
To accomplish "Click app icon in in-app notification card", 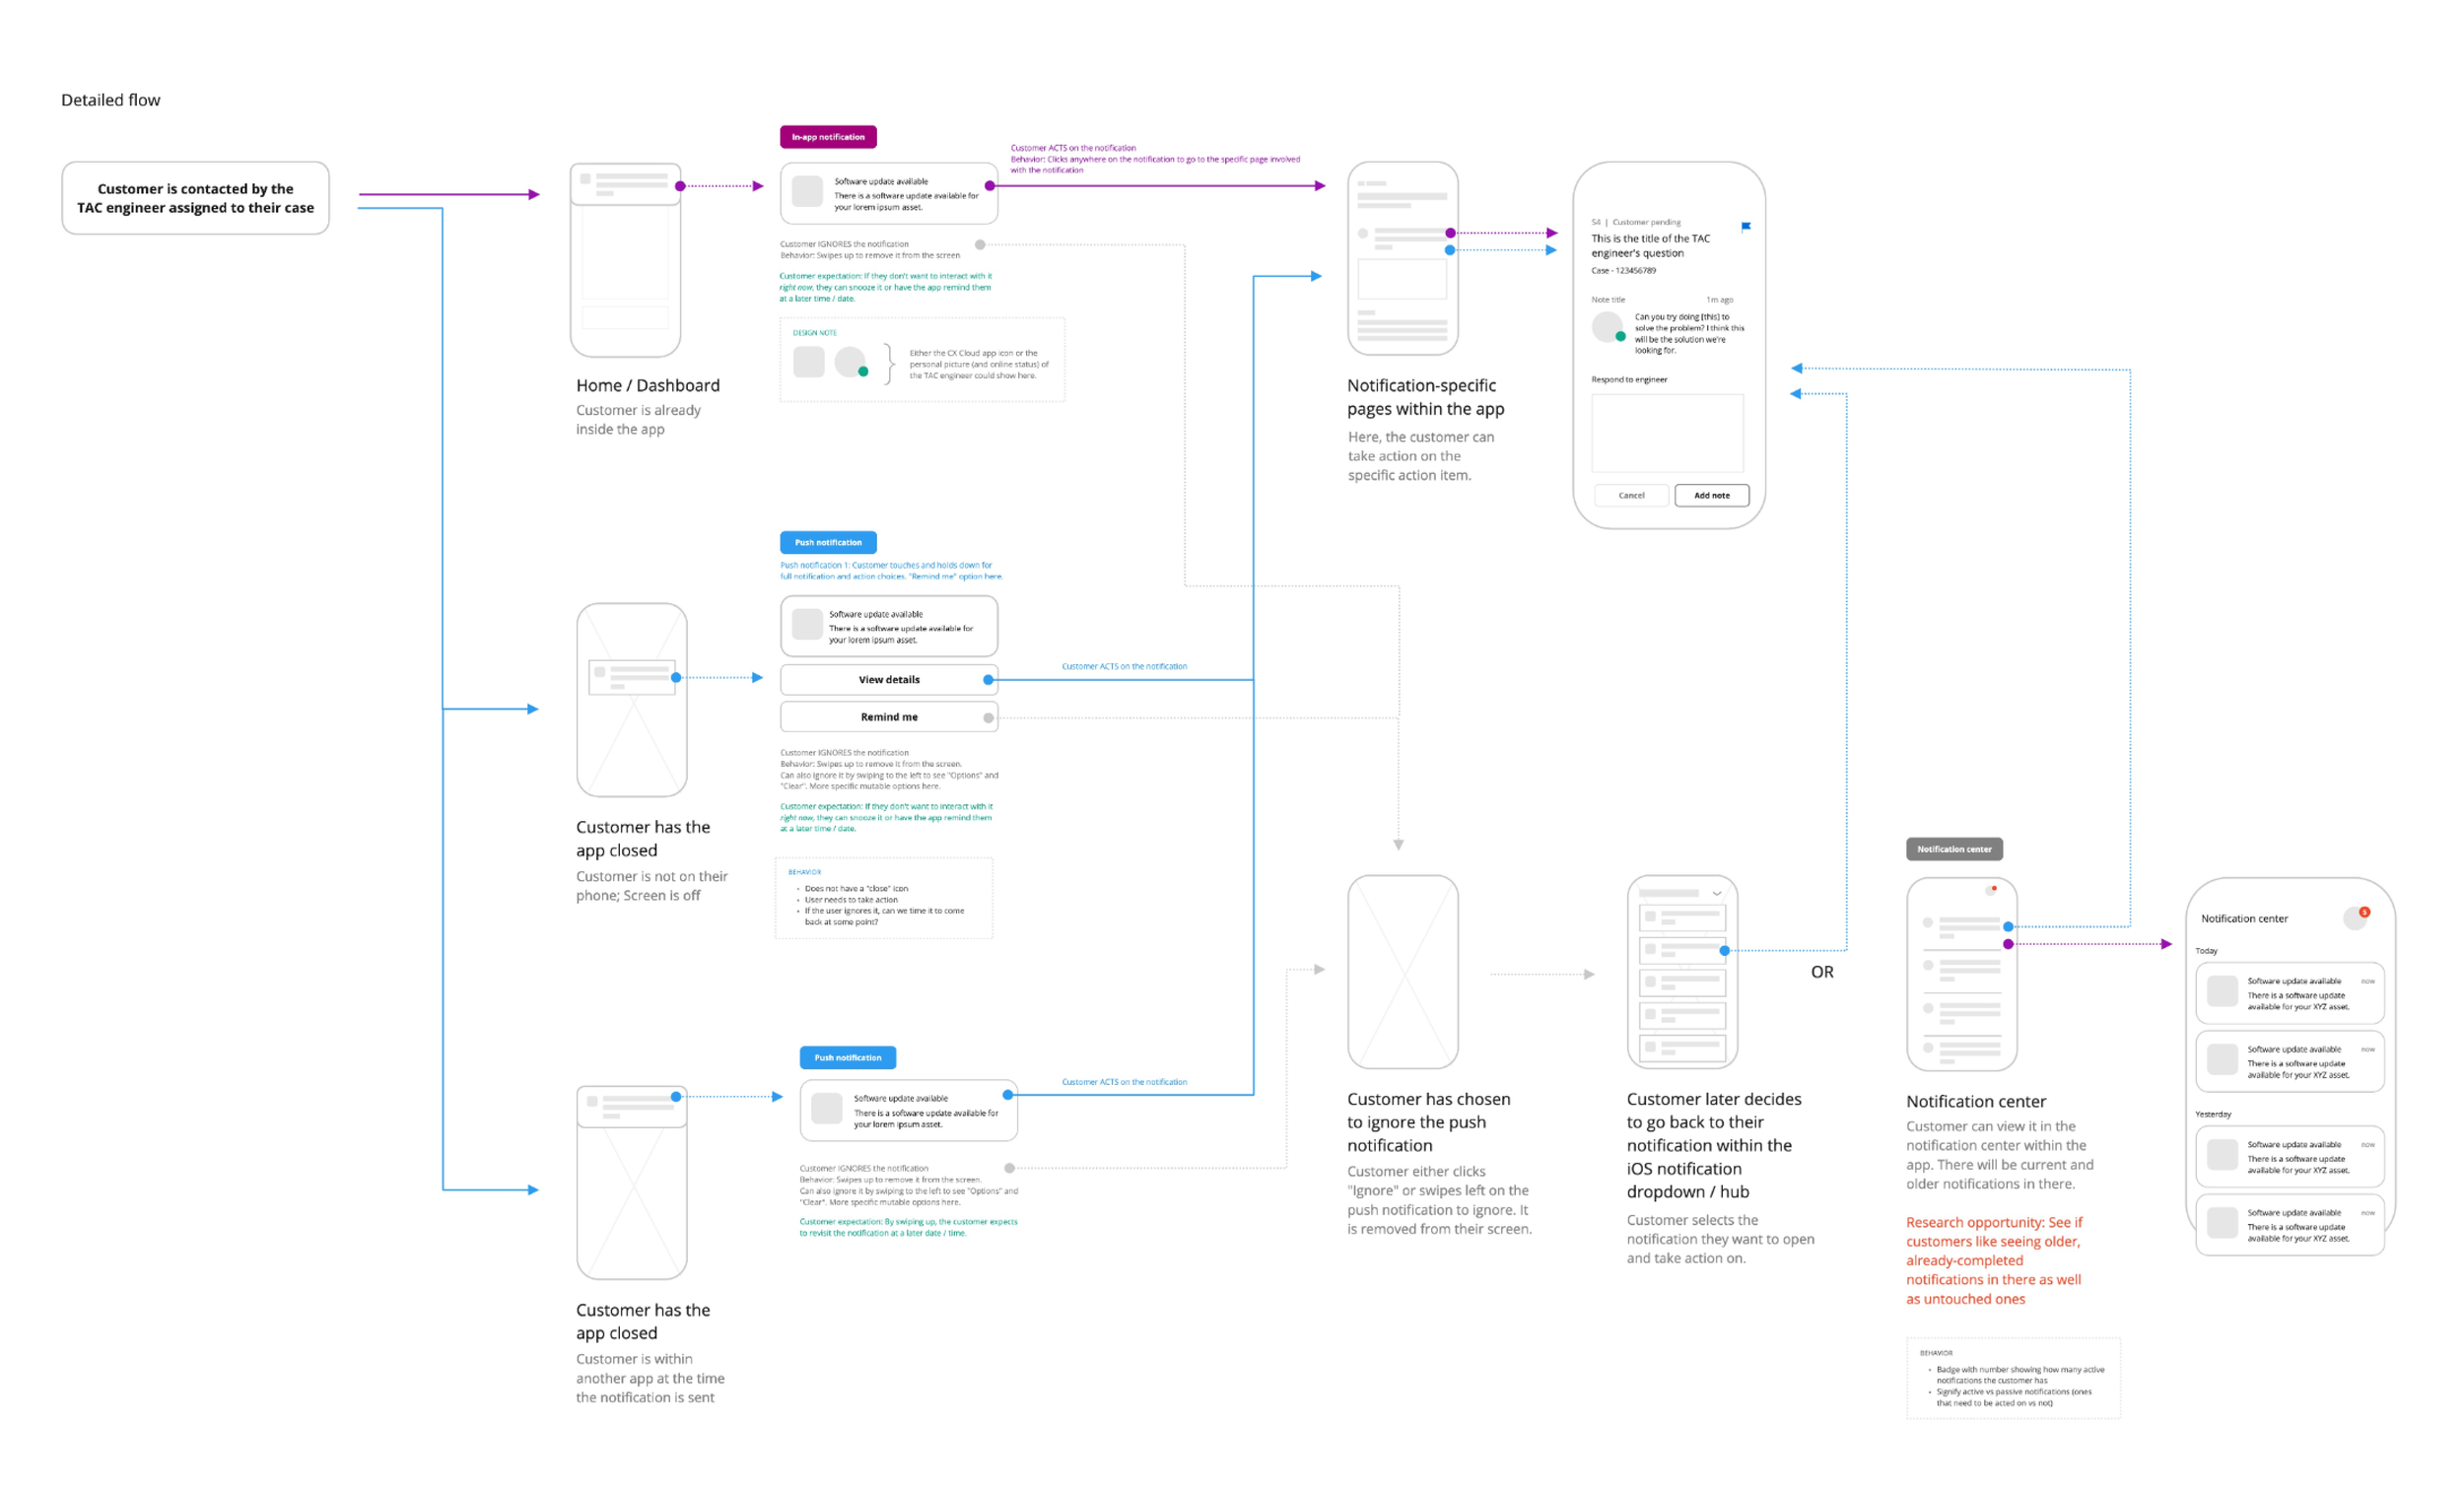I will [807, 191].
